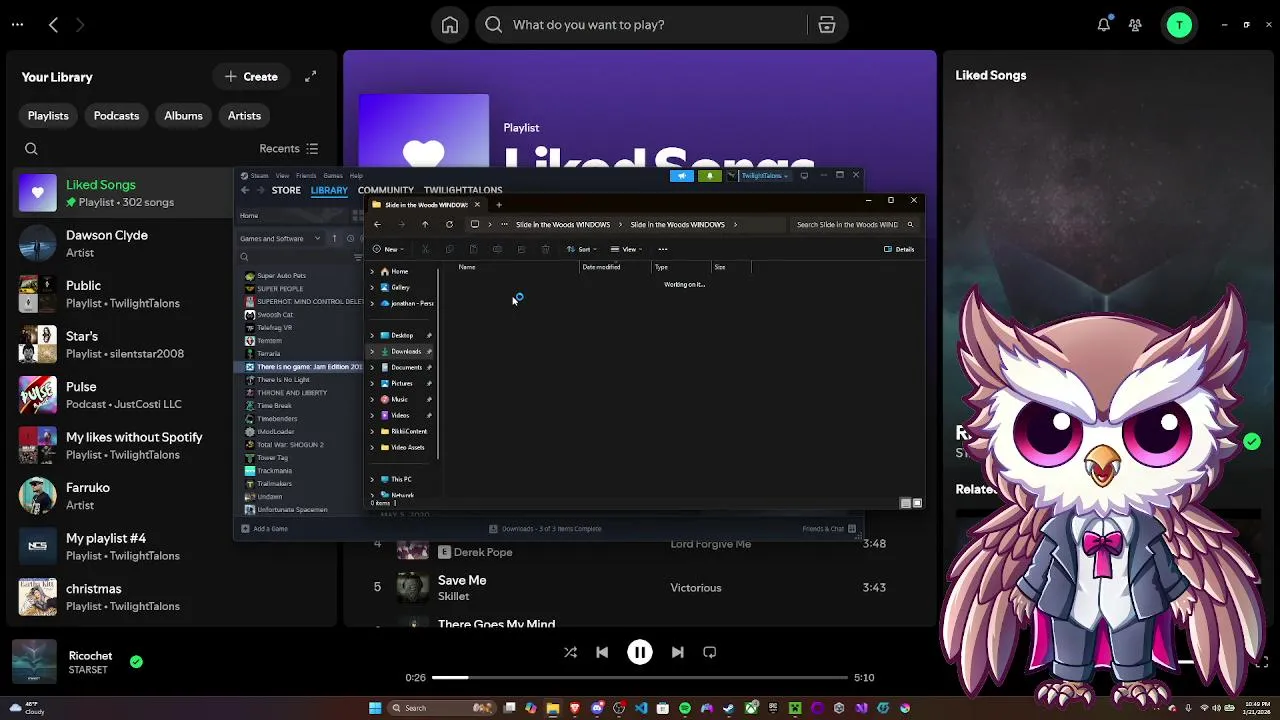Open Spotify Home with the house icon
This screenshot has width=1280, height=720.
click(x=450, y=25)
